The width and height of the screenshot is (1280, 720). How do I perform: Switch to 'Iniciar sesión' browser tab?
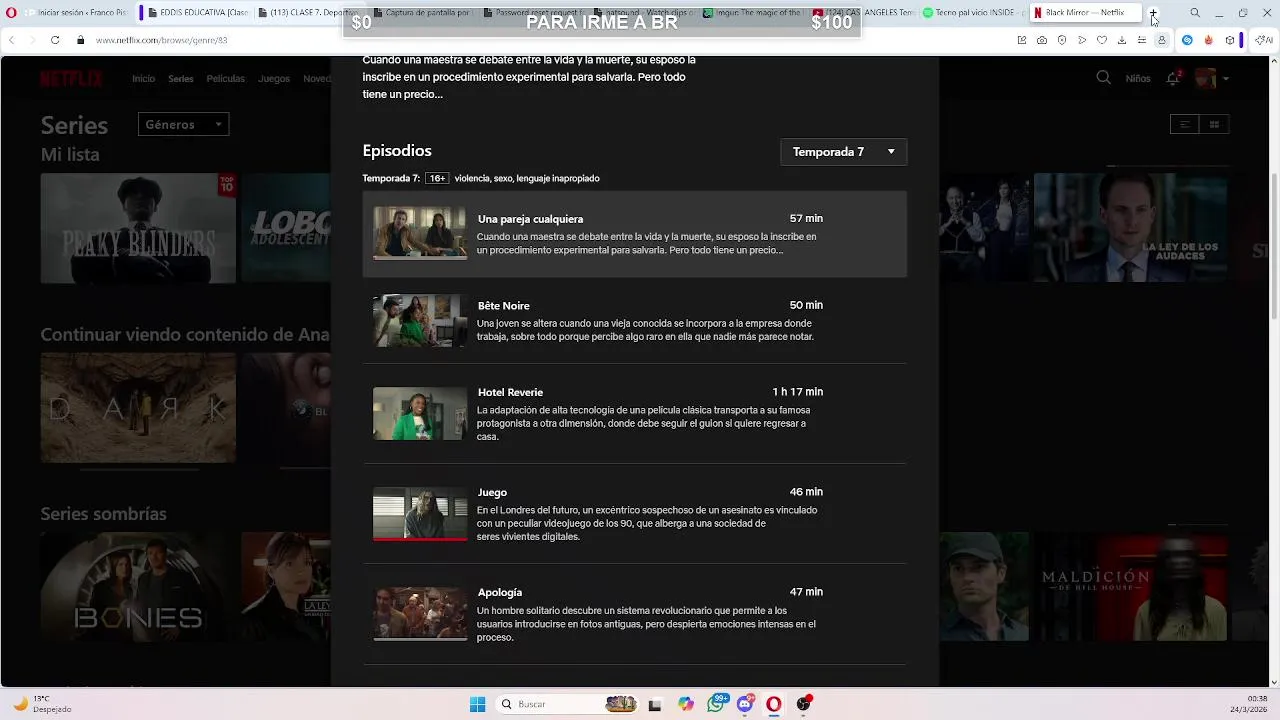point(78,13)
